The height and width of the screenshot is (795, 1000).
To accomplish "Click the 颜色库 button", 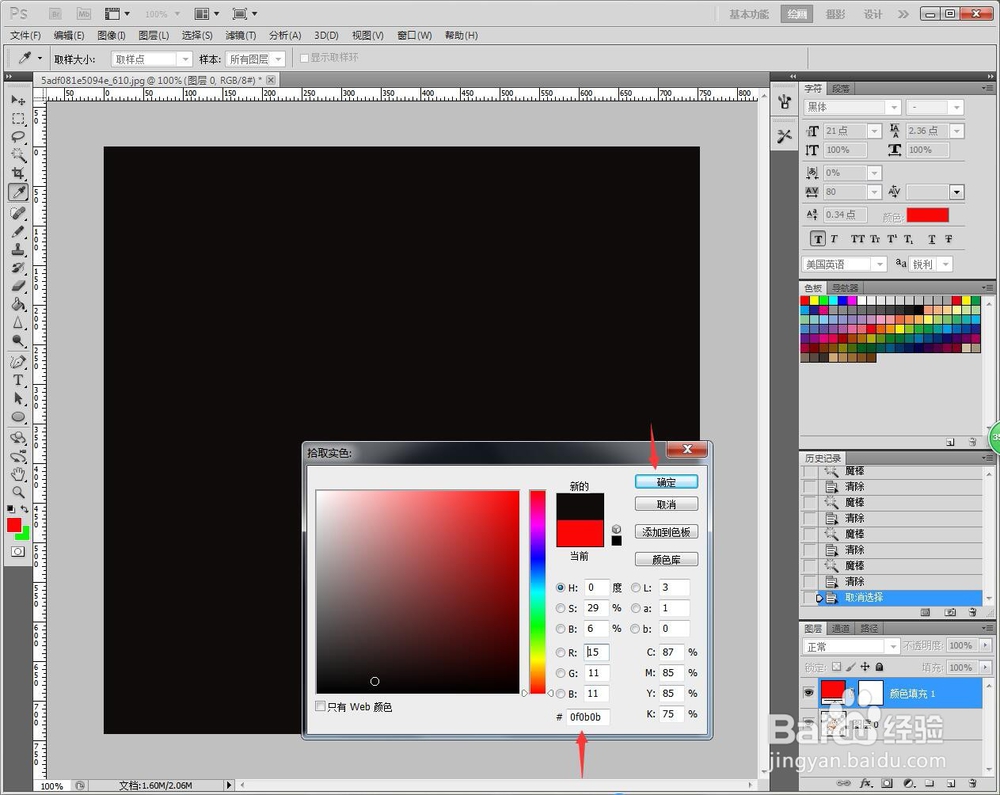I will pyautogui.click(x=666, y=560).
